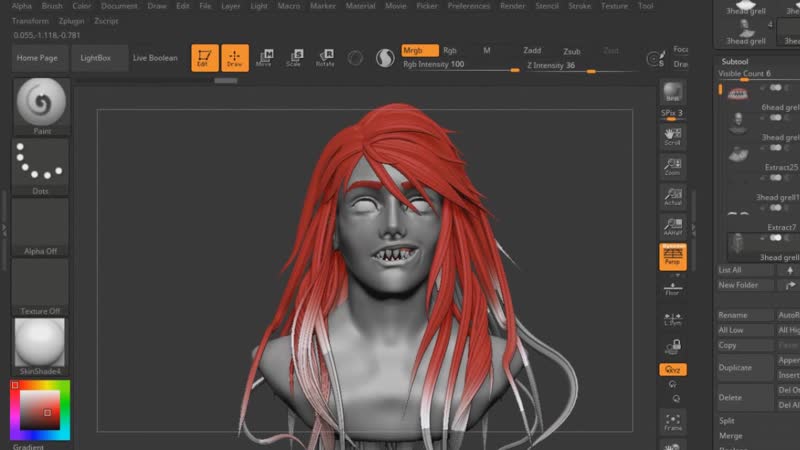Open the Paint brush selector
Screen dimensions: 800x450
click(41, 106)
